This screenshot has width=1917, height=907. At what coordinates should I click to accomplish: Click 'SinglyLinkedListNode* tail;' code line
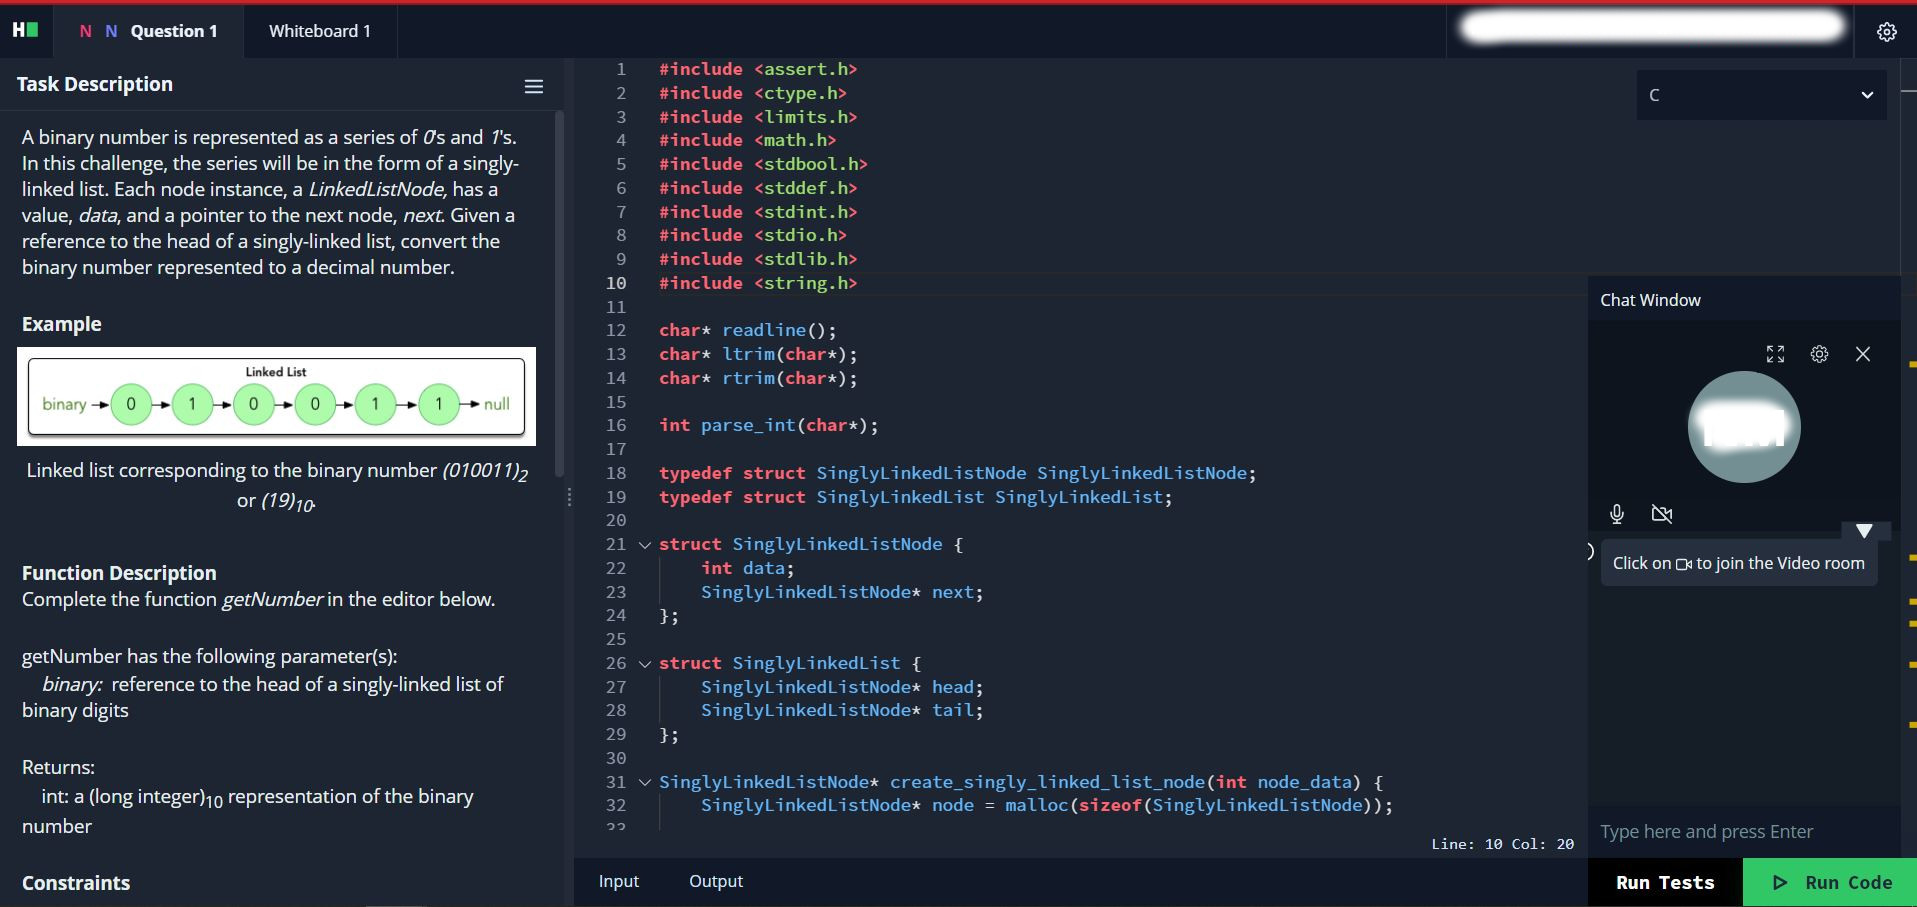click(x=842, y=711)
